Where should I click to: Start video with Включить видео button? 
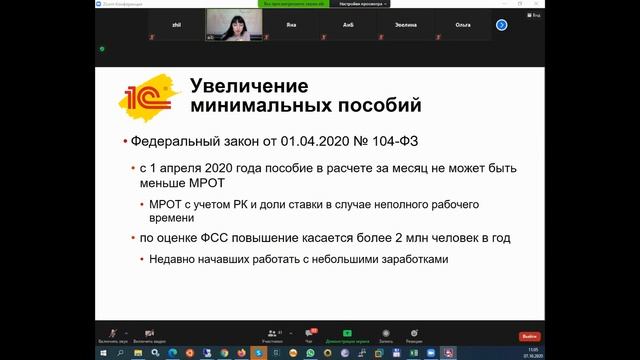click(x=149, y=336)
